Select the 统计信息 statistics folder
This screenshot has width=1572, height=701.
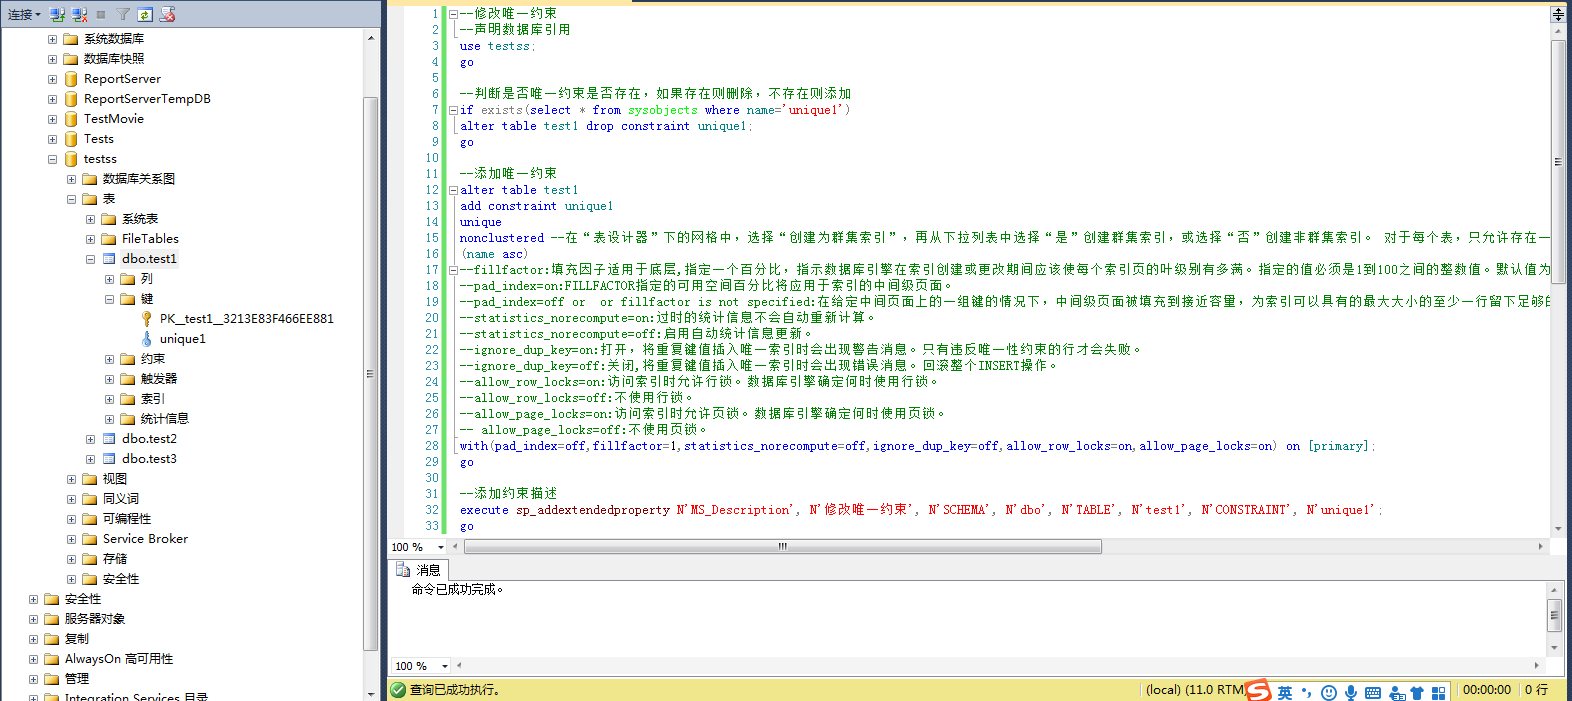point(165,419)
